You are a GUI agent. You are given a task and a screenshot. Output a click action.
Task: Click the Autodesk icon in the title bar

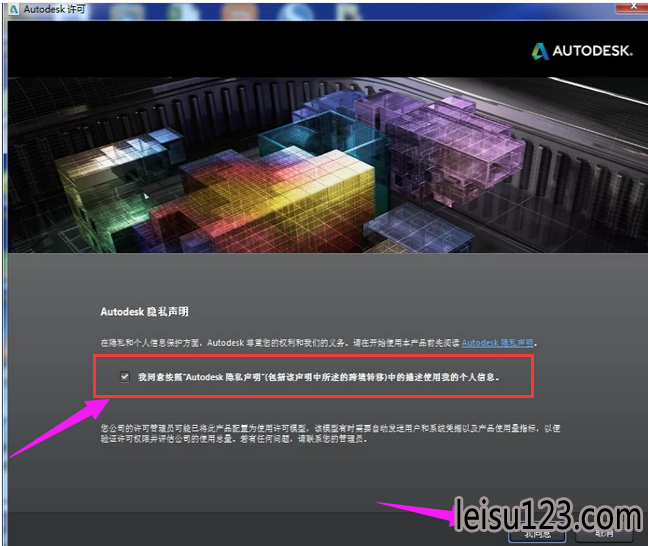pos(14,9)
